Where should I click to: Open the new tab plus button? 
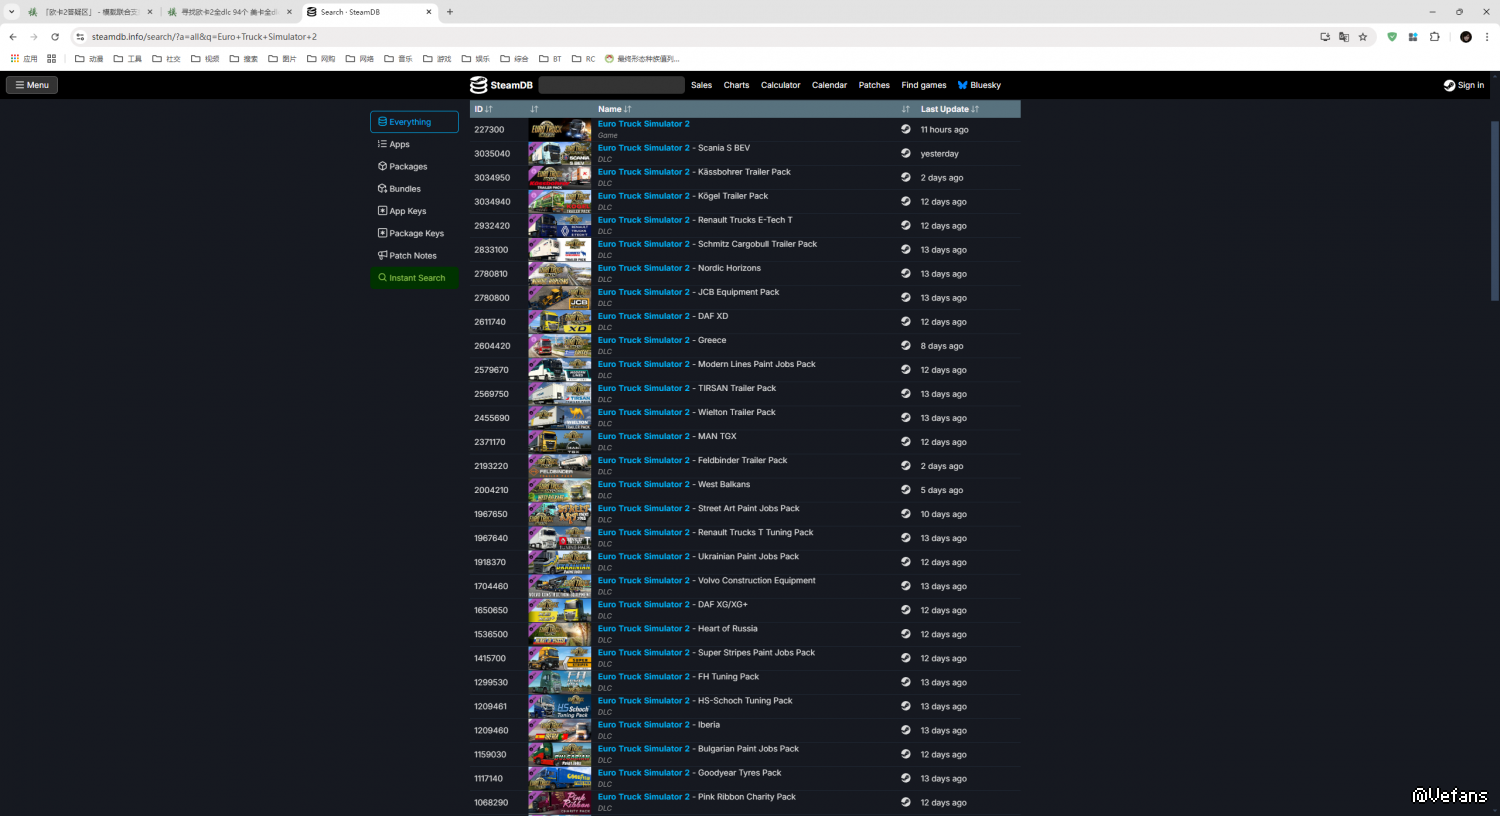(450, 12)
